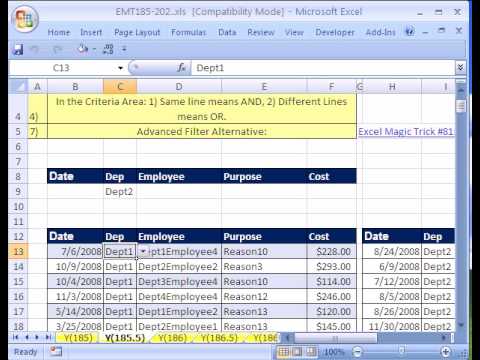Click the Redo arrow in Quick Access Toolbar

57,49
